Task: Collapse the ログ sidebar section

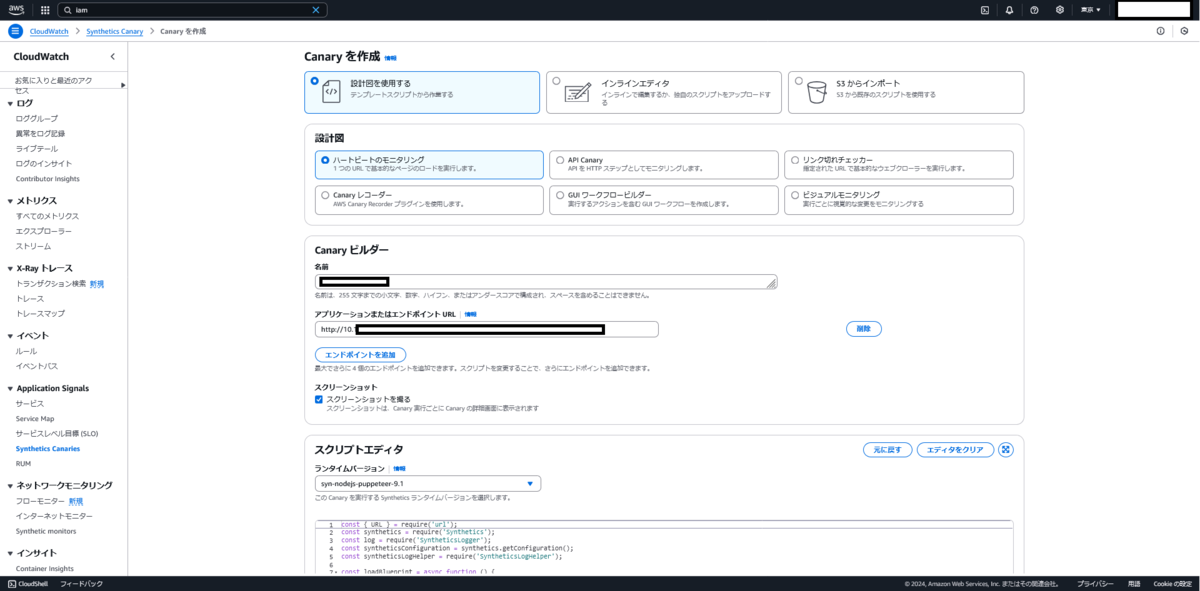Action: pyautogui.click(x=10, y=103)
